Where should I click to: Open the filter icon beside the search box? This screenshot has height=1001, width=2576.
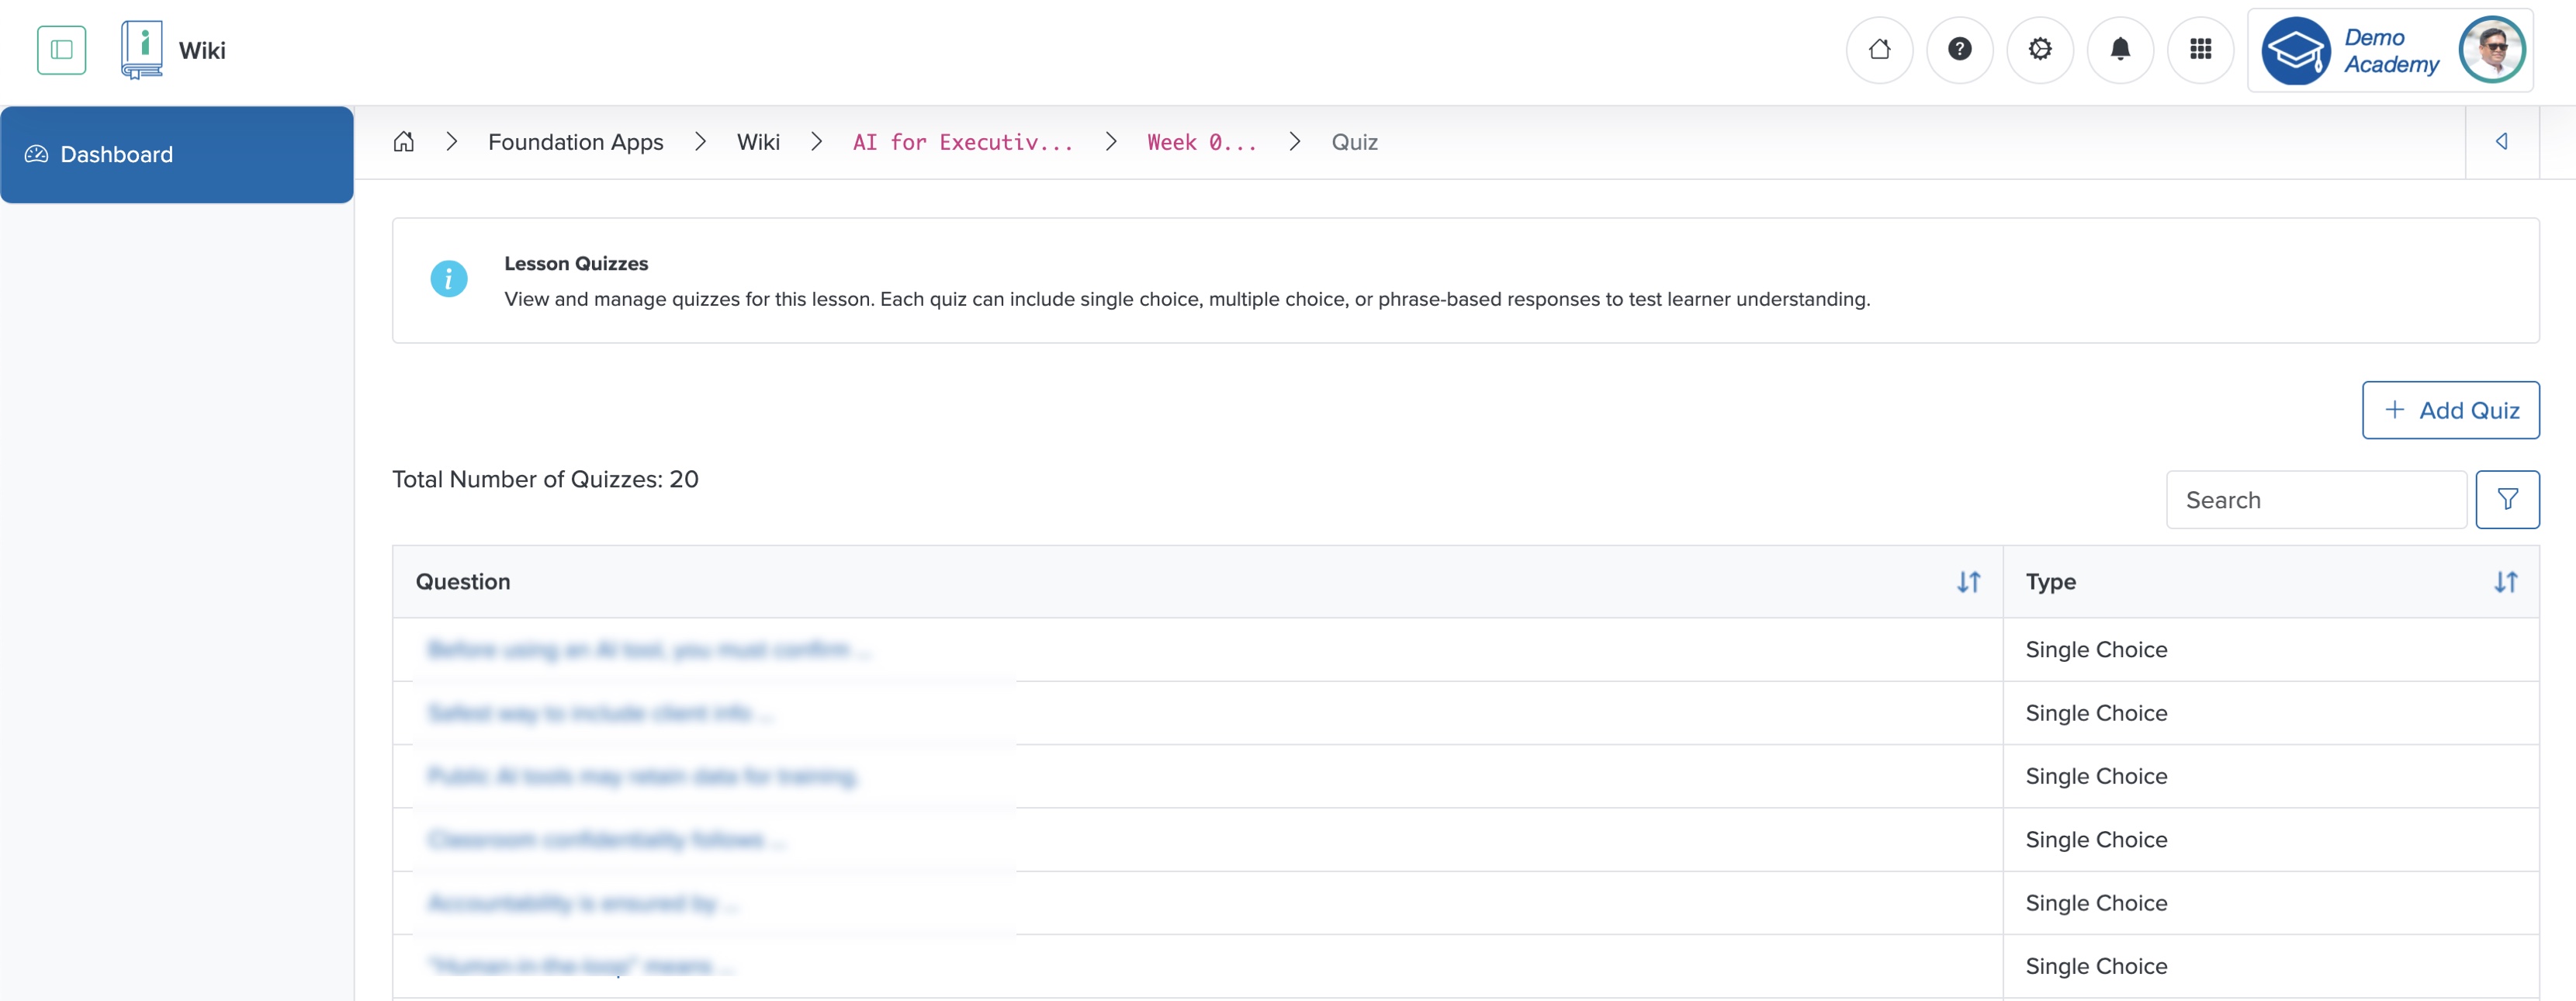2507,499
